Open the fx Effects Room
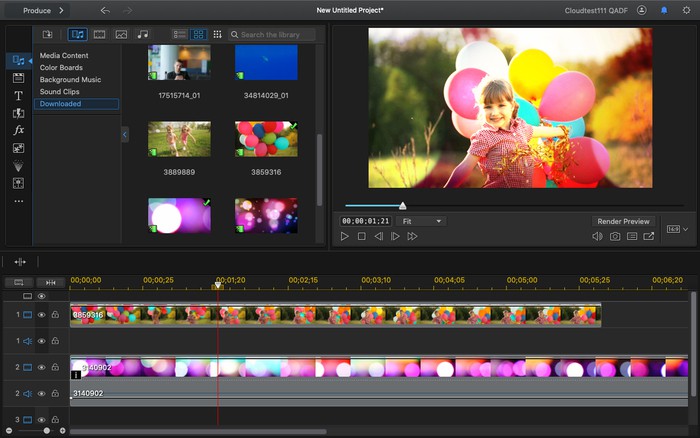Image resolution: width=700 pixels, height=438 pixels. point(18,130)
